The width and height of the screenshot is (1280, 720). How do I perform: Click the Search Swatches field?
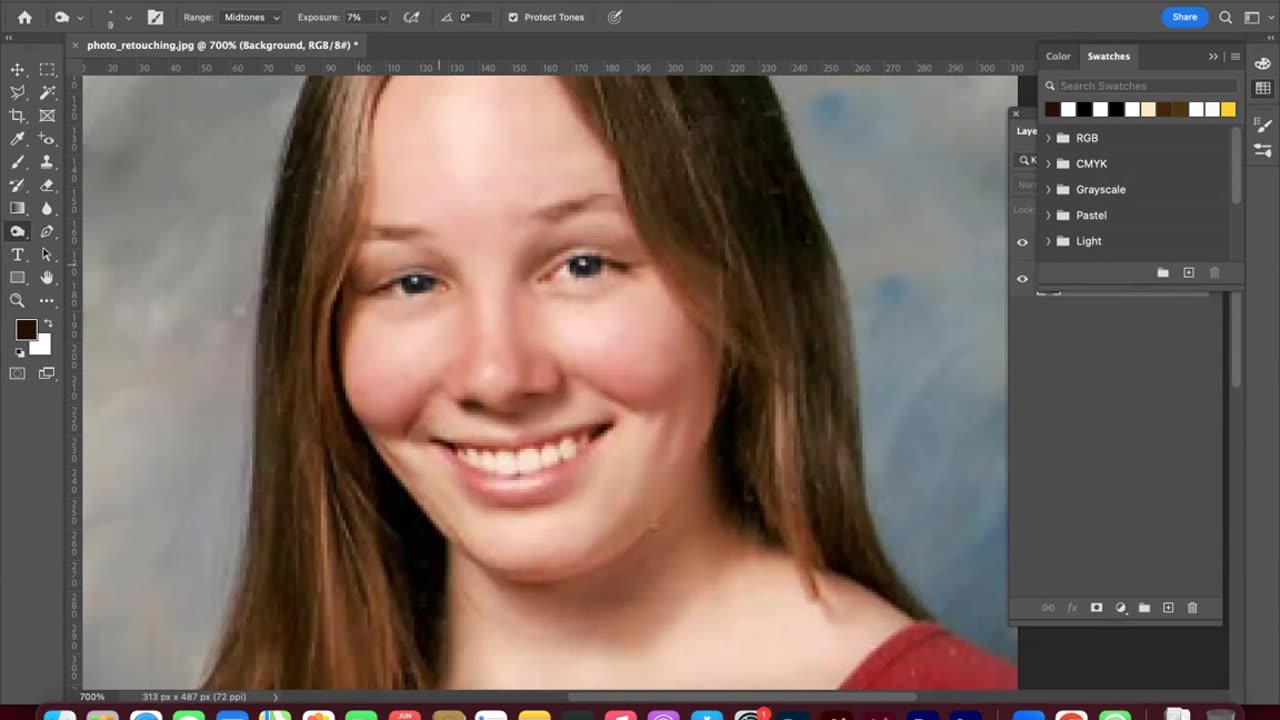tap(1140, 86)
